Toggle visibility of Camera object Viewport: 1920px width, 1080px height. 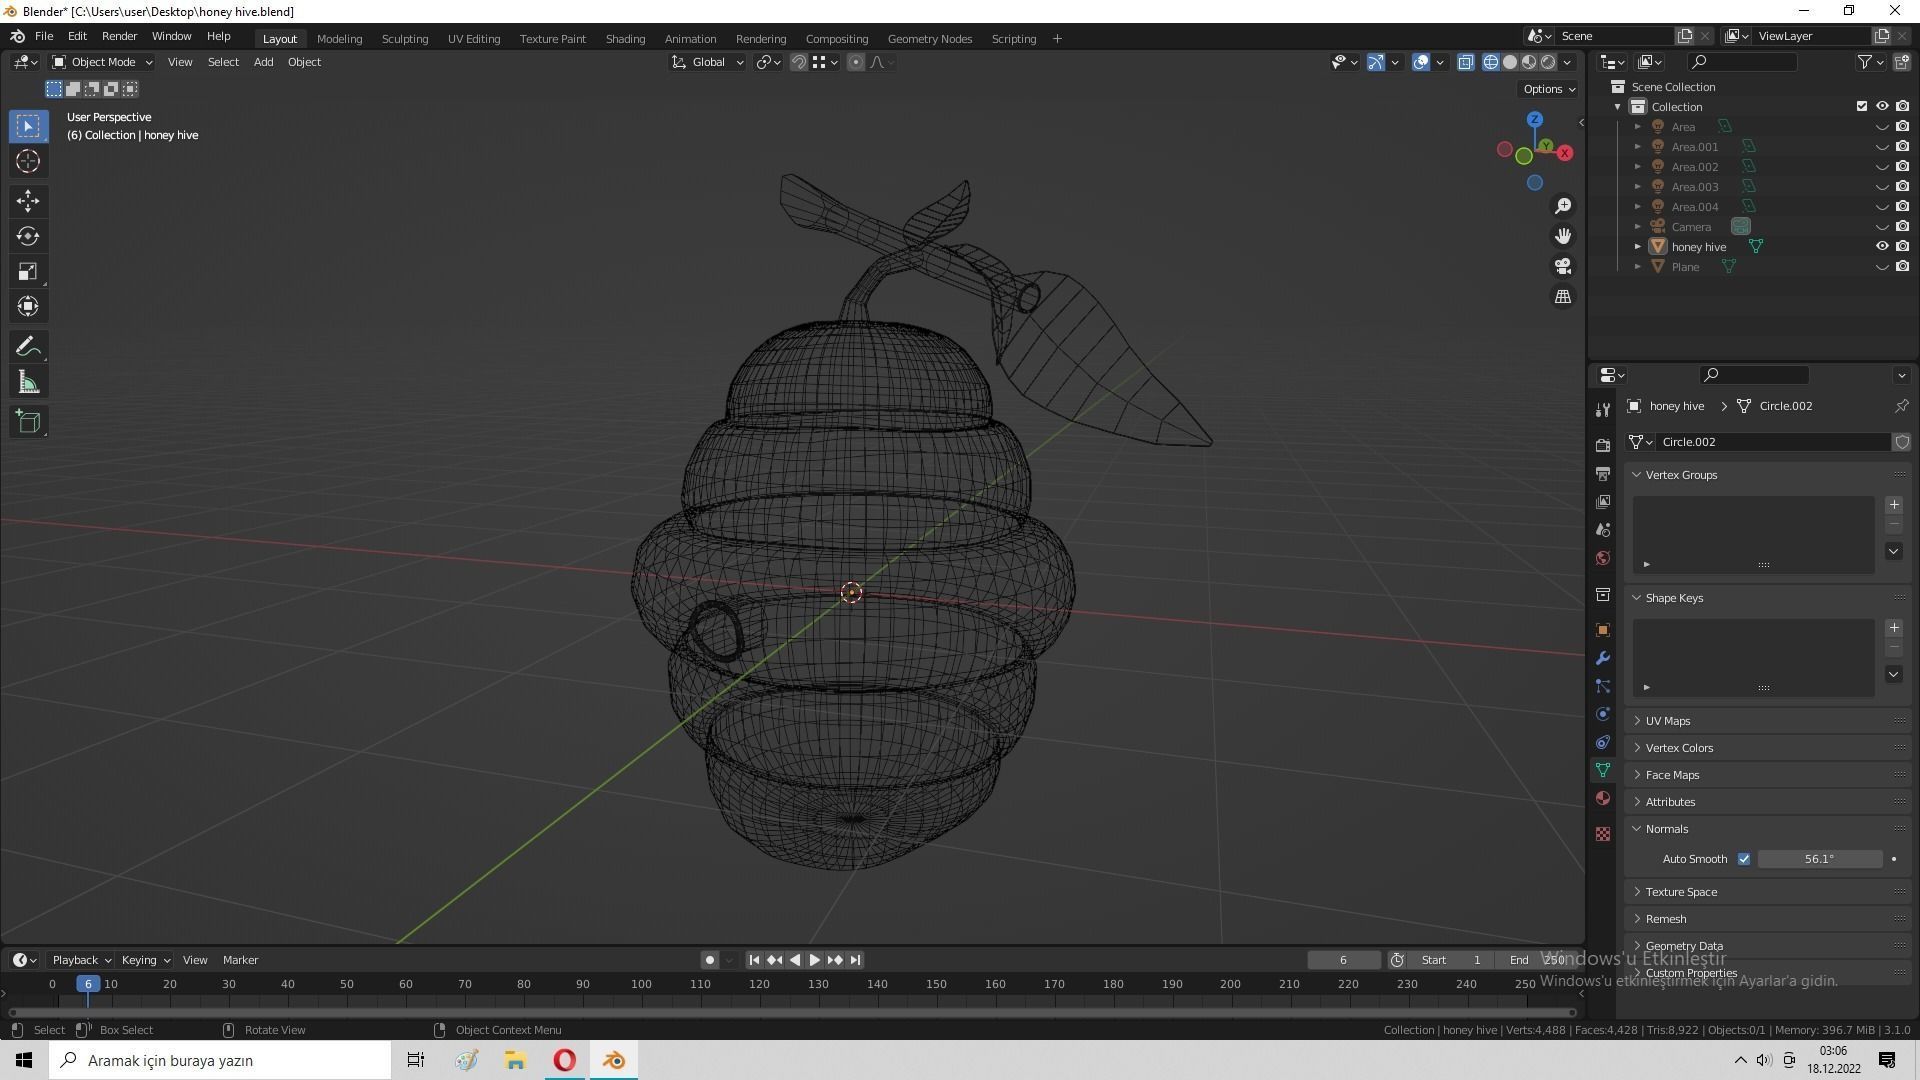[1881, 227]
